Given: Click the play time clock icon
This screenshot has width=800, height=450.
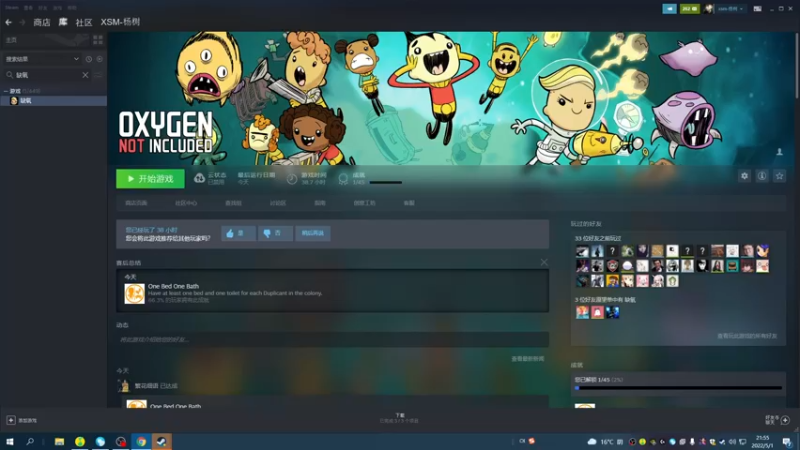Looking at the screenshot, I should [292, 179].
